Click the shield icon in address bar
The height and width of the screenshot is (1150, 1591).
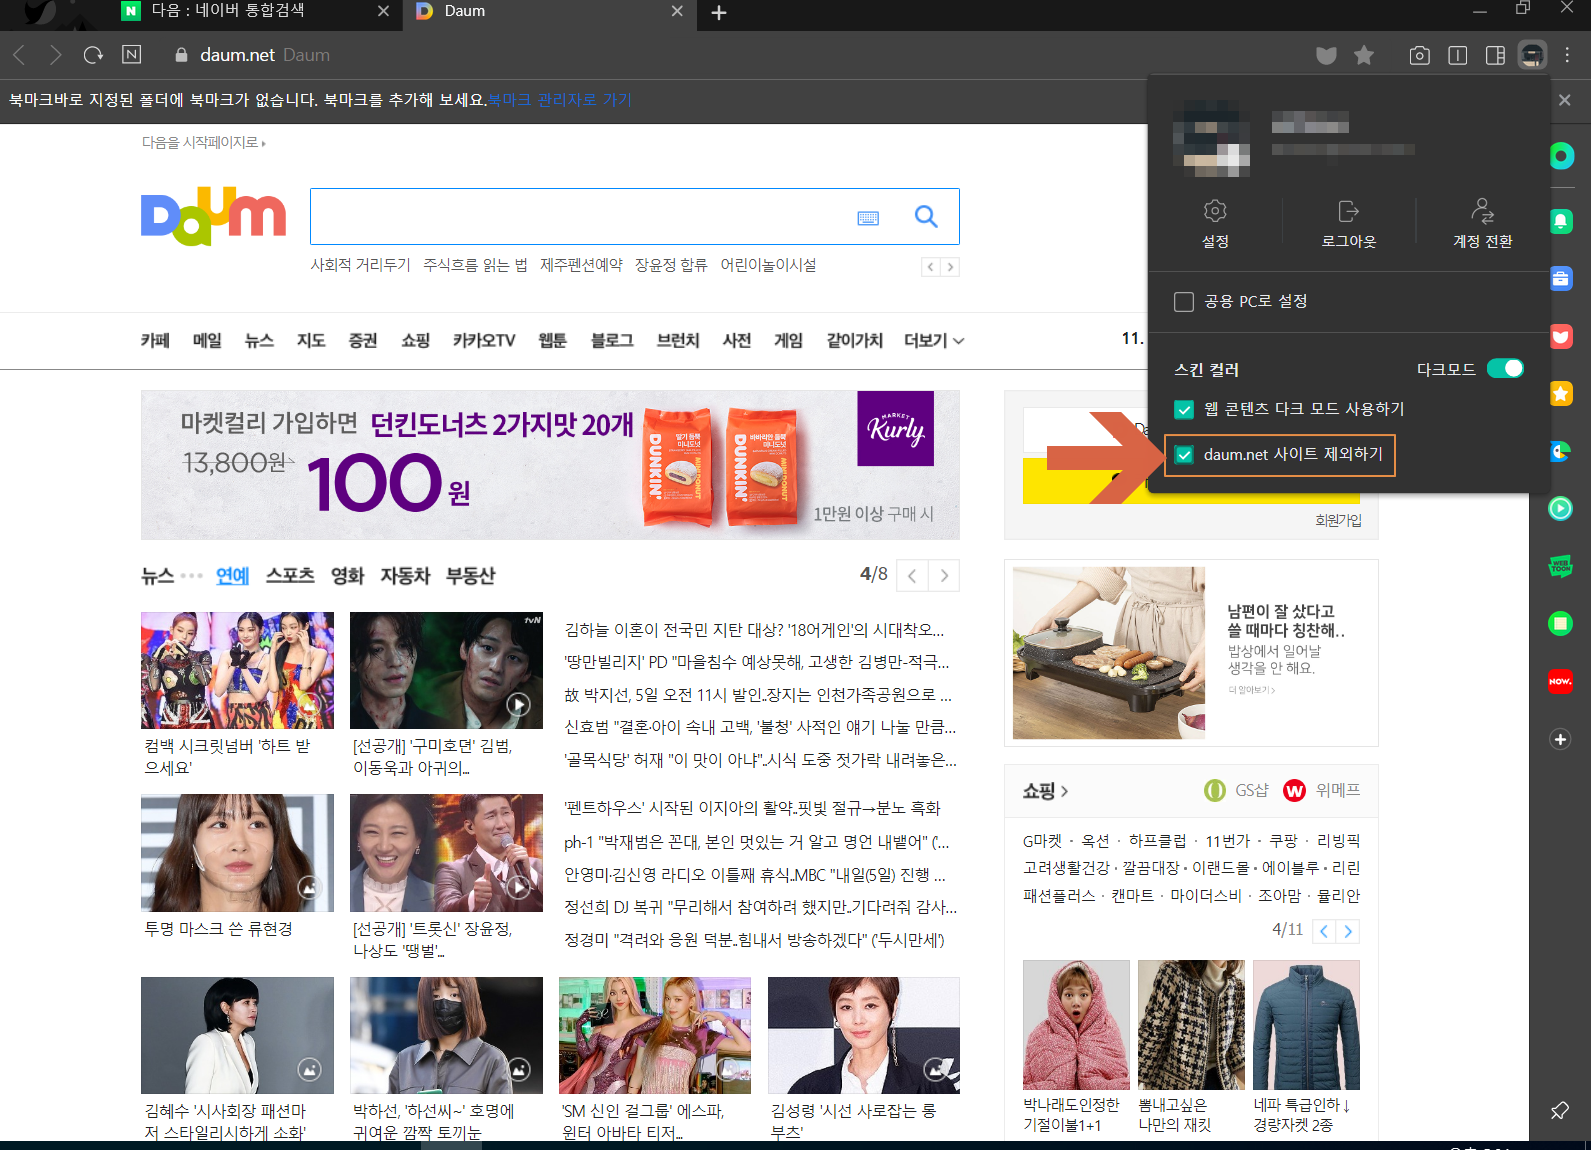click(1326, 55)
